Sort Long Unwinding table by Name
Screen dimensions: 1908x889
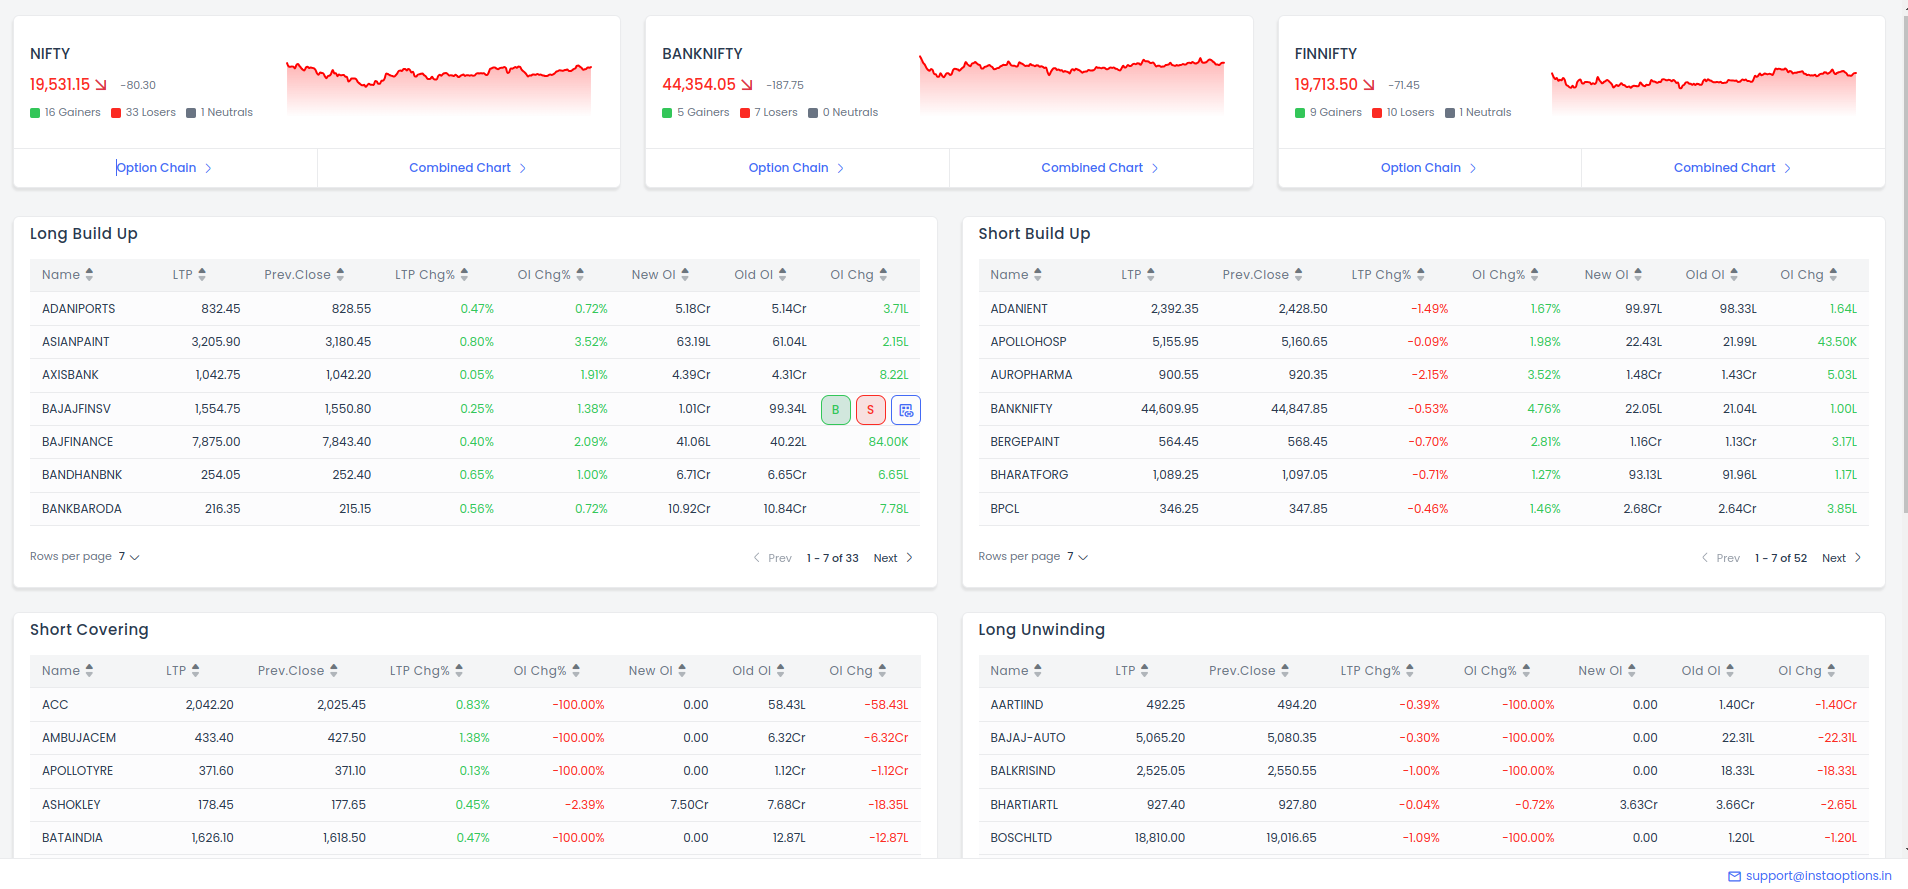pyautogui.click(x=1016, y=671)
